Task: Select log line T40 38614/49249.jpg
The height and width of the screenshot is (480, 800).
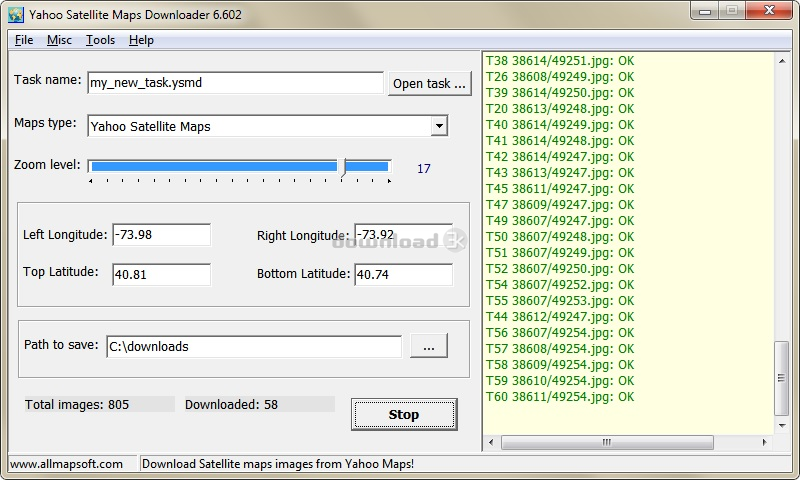Action: [x=560, y=124]
